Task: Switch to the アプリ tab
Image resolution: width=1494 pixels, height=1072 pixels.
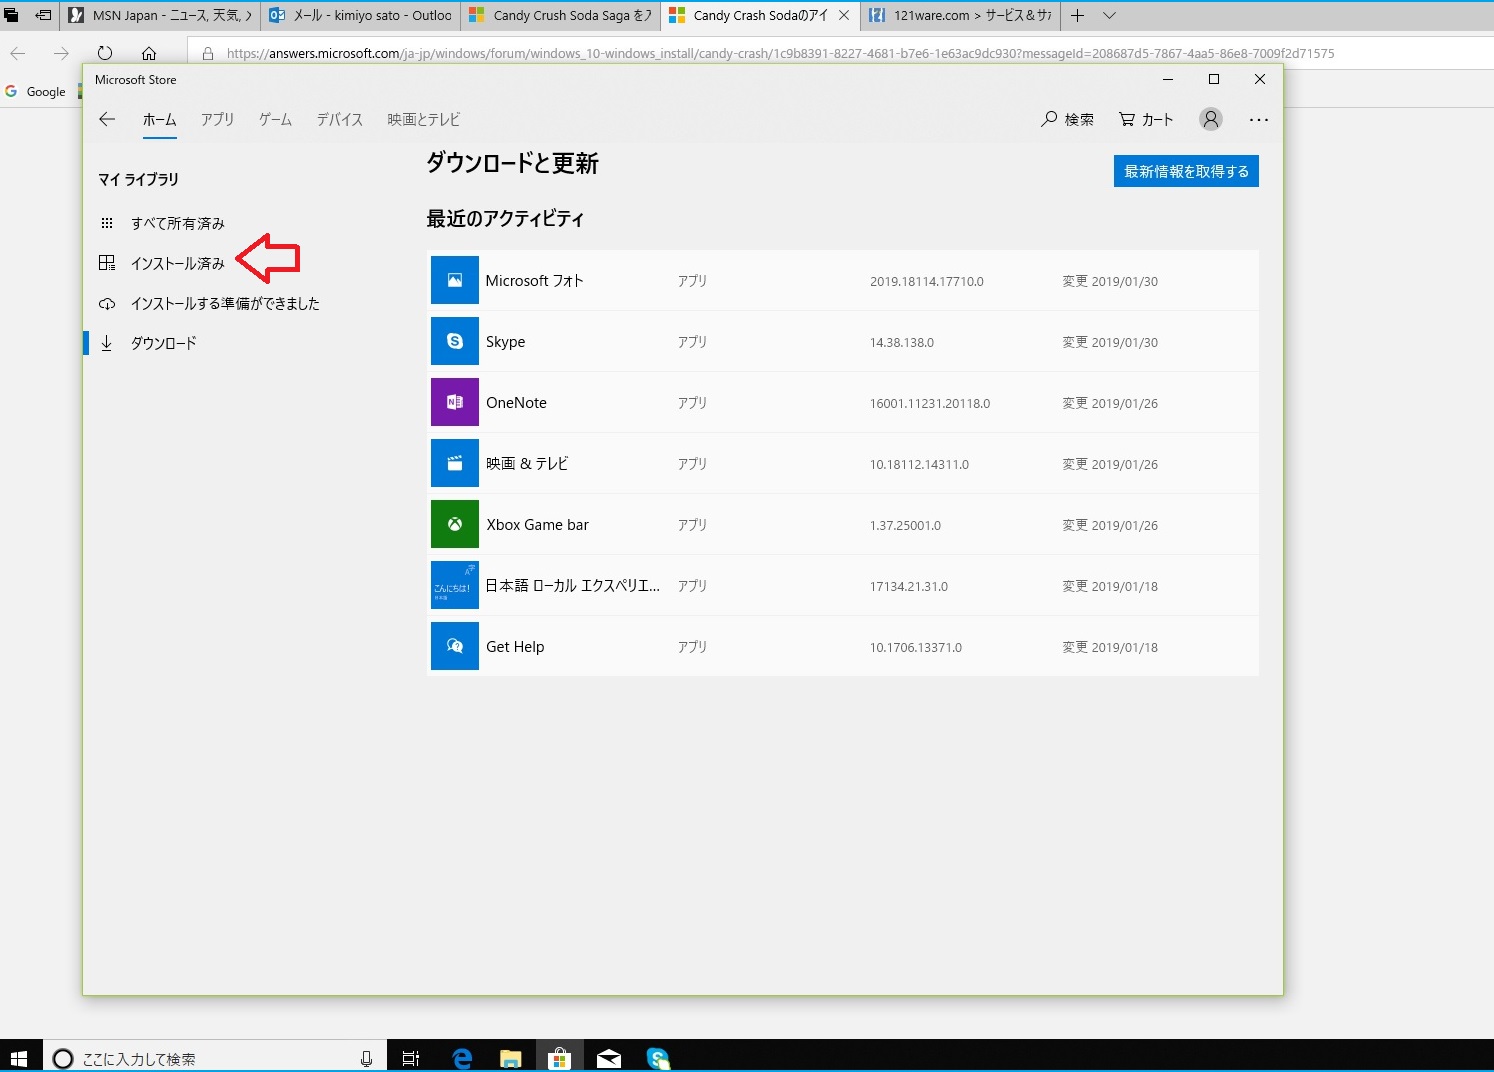Action: point(217,119)
